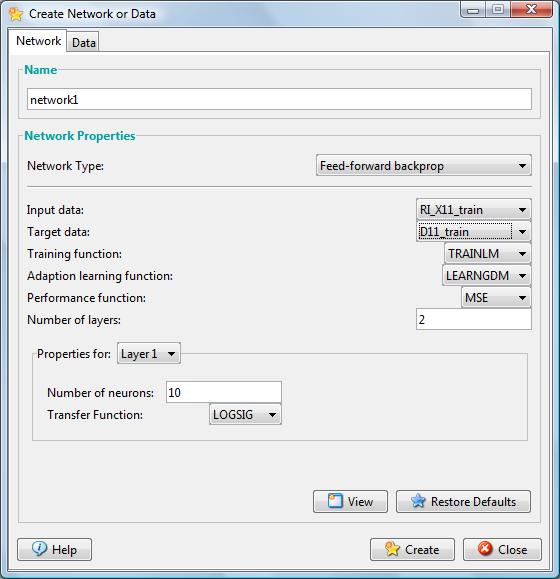The width and height of the screenshot is (560, 579).
Task: Click the Name section heading
Action: click(x=41, y=70)
